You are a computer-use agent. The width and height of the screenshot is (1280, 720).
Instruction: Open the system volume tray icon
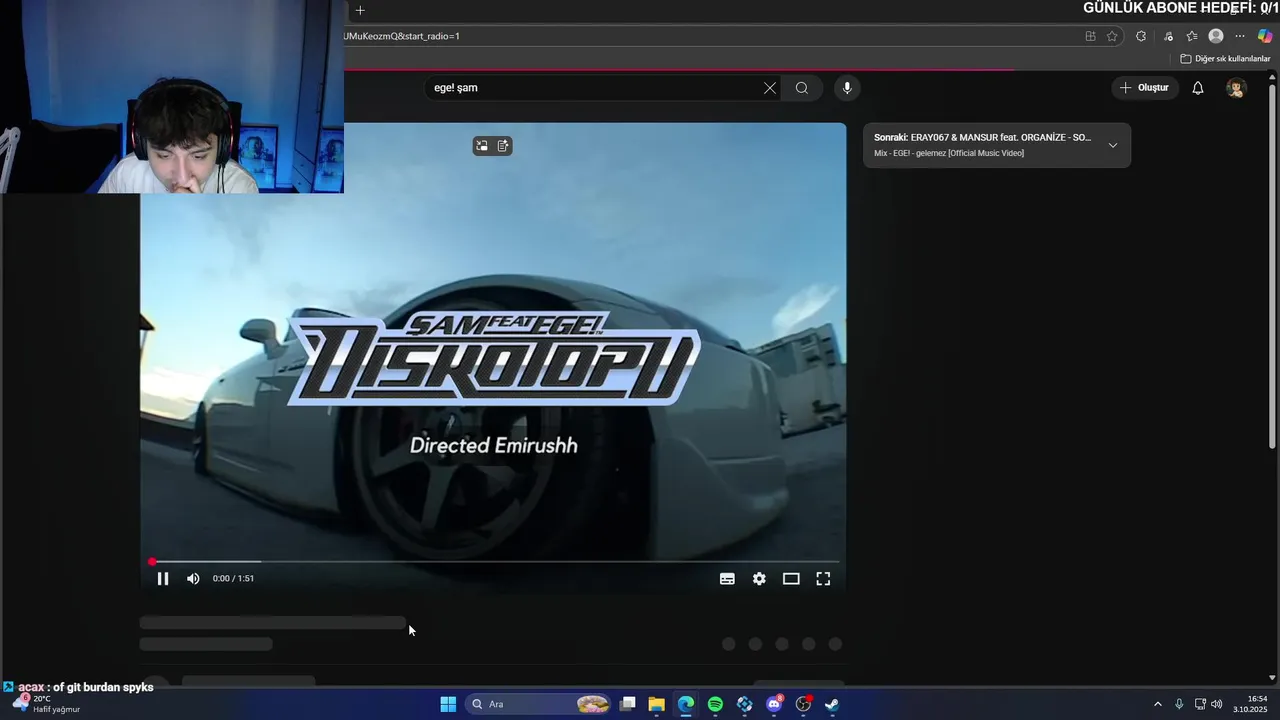pyautogui.click(x=1217, y=704)
